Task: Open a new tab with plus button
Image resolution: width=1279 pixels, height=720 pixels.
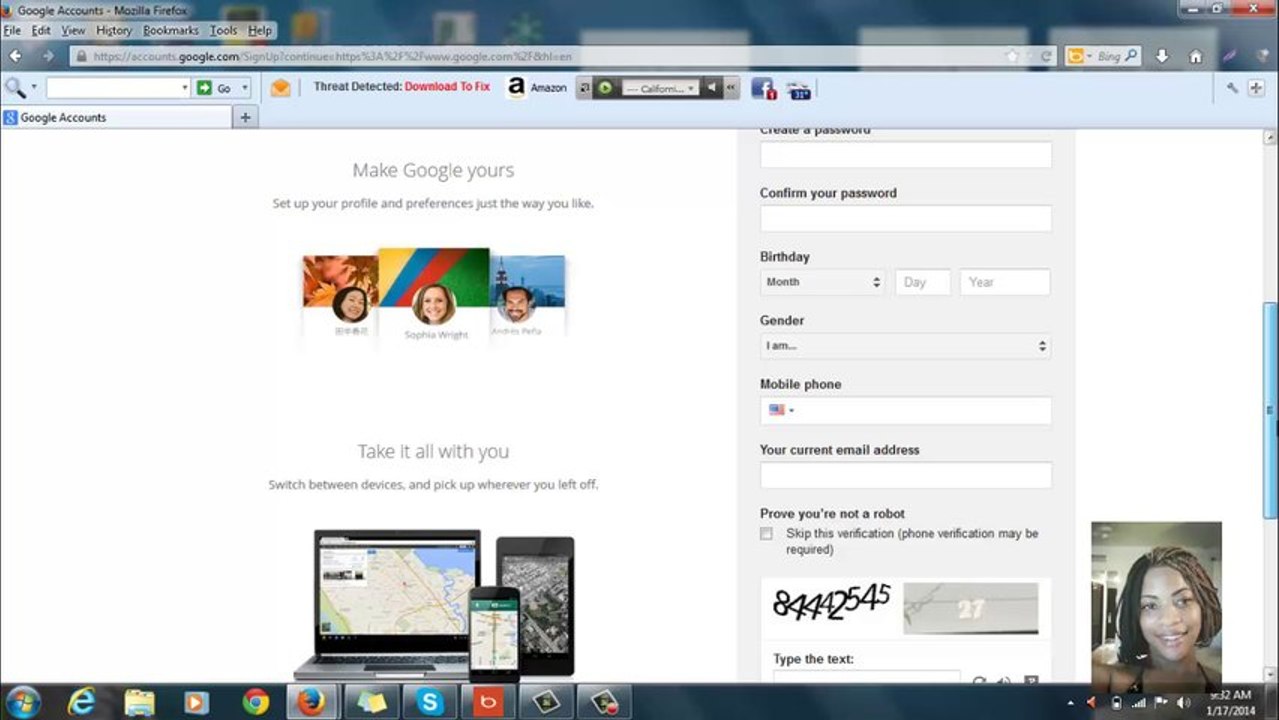Action: click(245, 117)
